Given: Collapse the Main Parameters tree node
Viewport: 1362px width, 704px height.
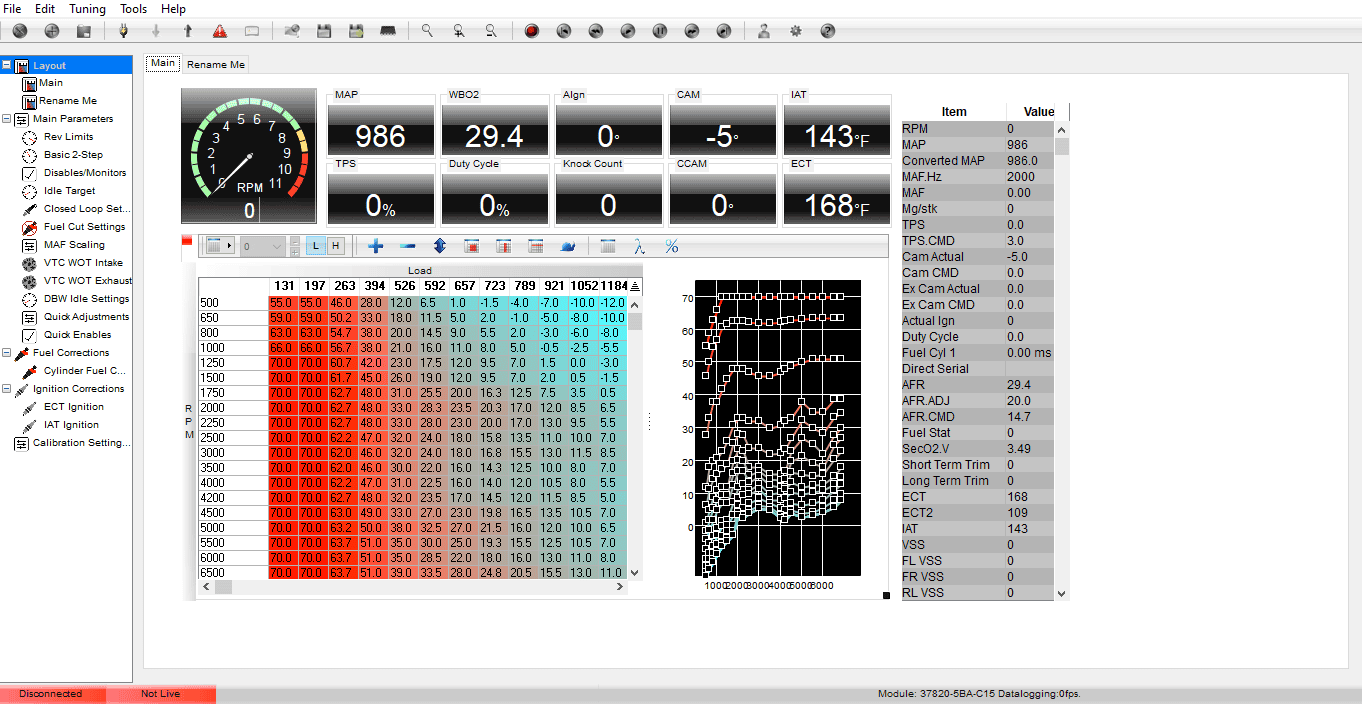Looking at the screenshot, I should (7, 119).
